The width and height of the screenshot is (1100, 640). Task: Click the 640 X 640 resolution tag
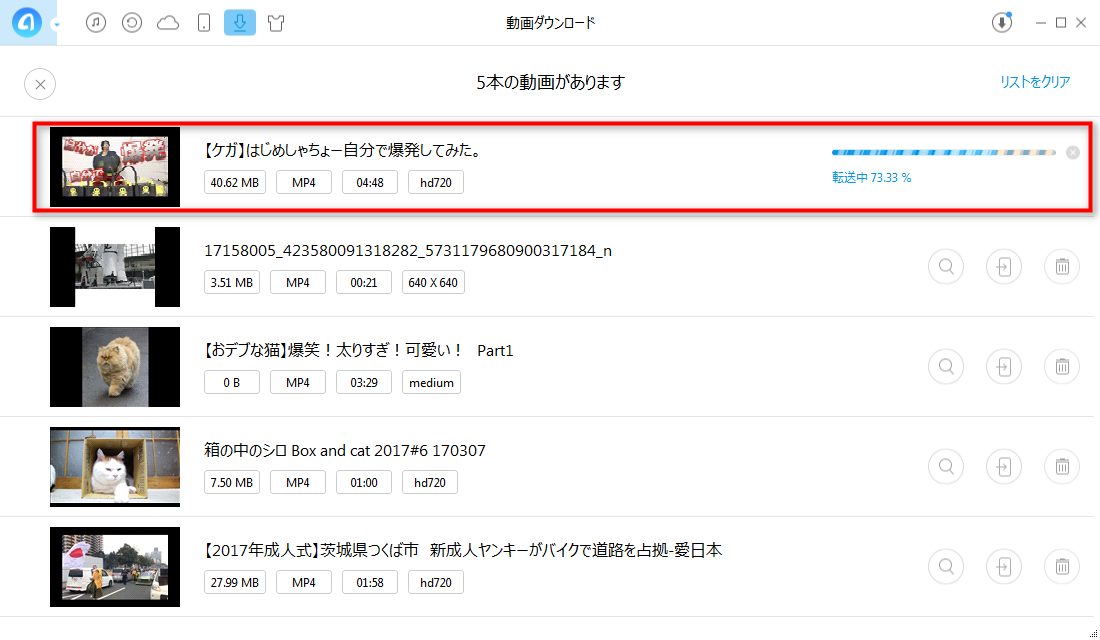(x=433, y=283)
